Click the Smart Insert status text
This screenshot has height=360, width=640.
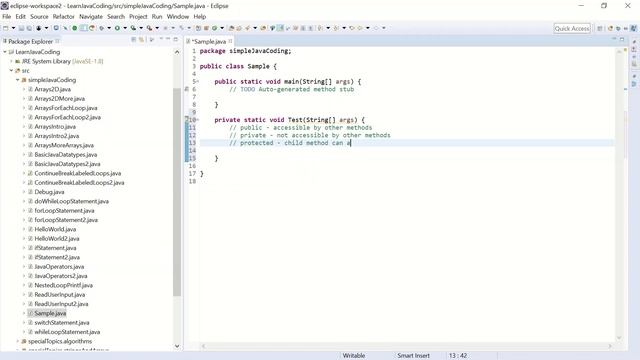(413, 356)
